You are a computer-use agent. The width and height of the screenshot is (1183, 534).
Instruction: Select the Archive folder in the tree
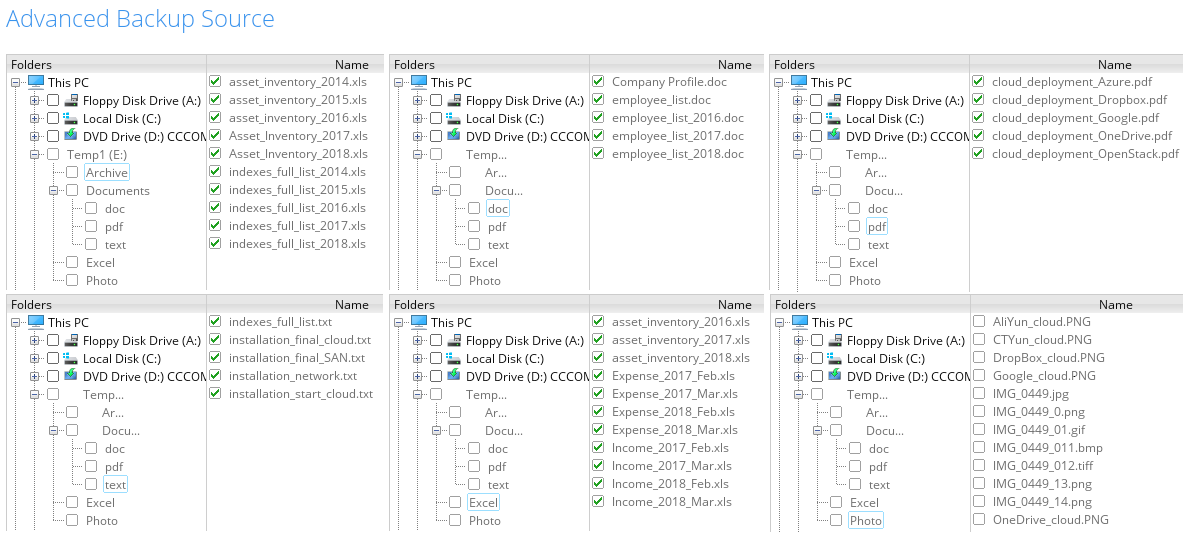[x=107, y=173]
